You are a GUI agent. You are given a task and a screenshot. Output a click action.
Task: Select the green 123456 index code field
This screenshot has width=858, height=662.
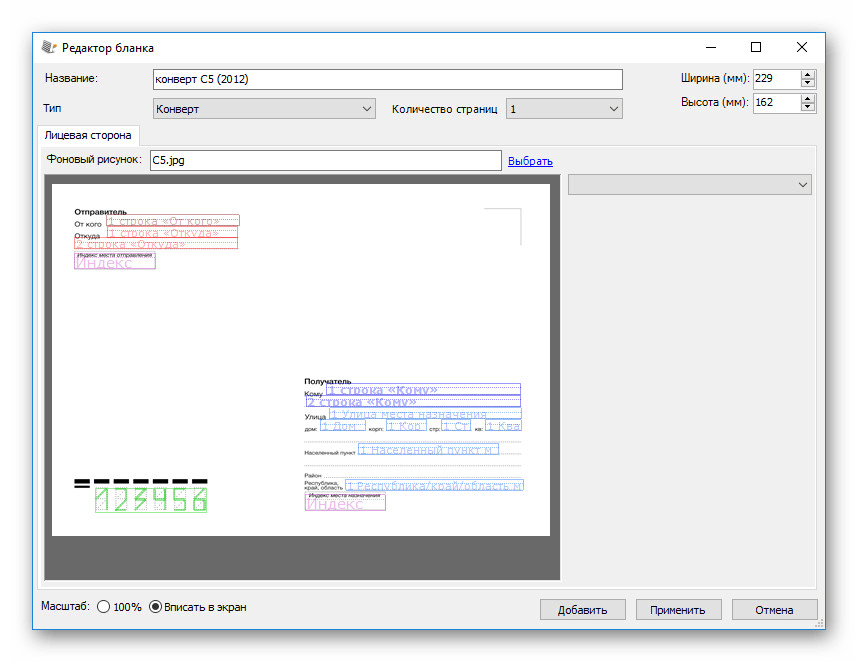(150, 500)
